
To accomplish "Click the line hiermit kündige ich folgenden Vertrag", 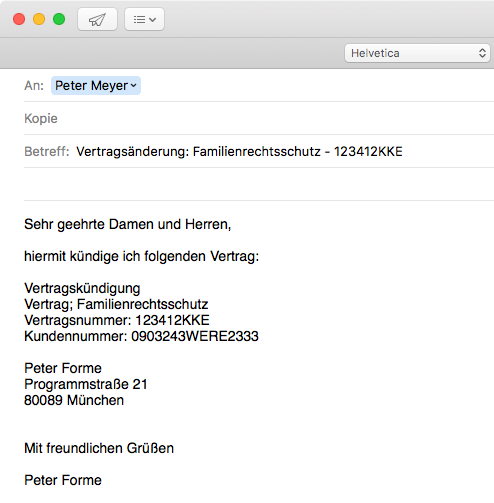I will point(141,256).
